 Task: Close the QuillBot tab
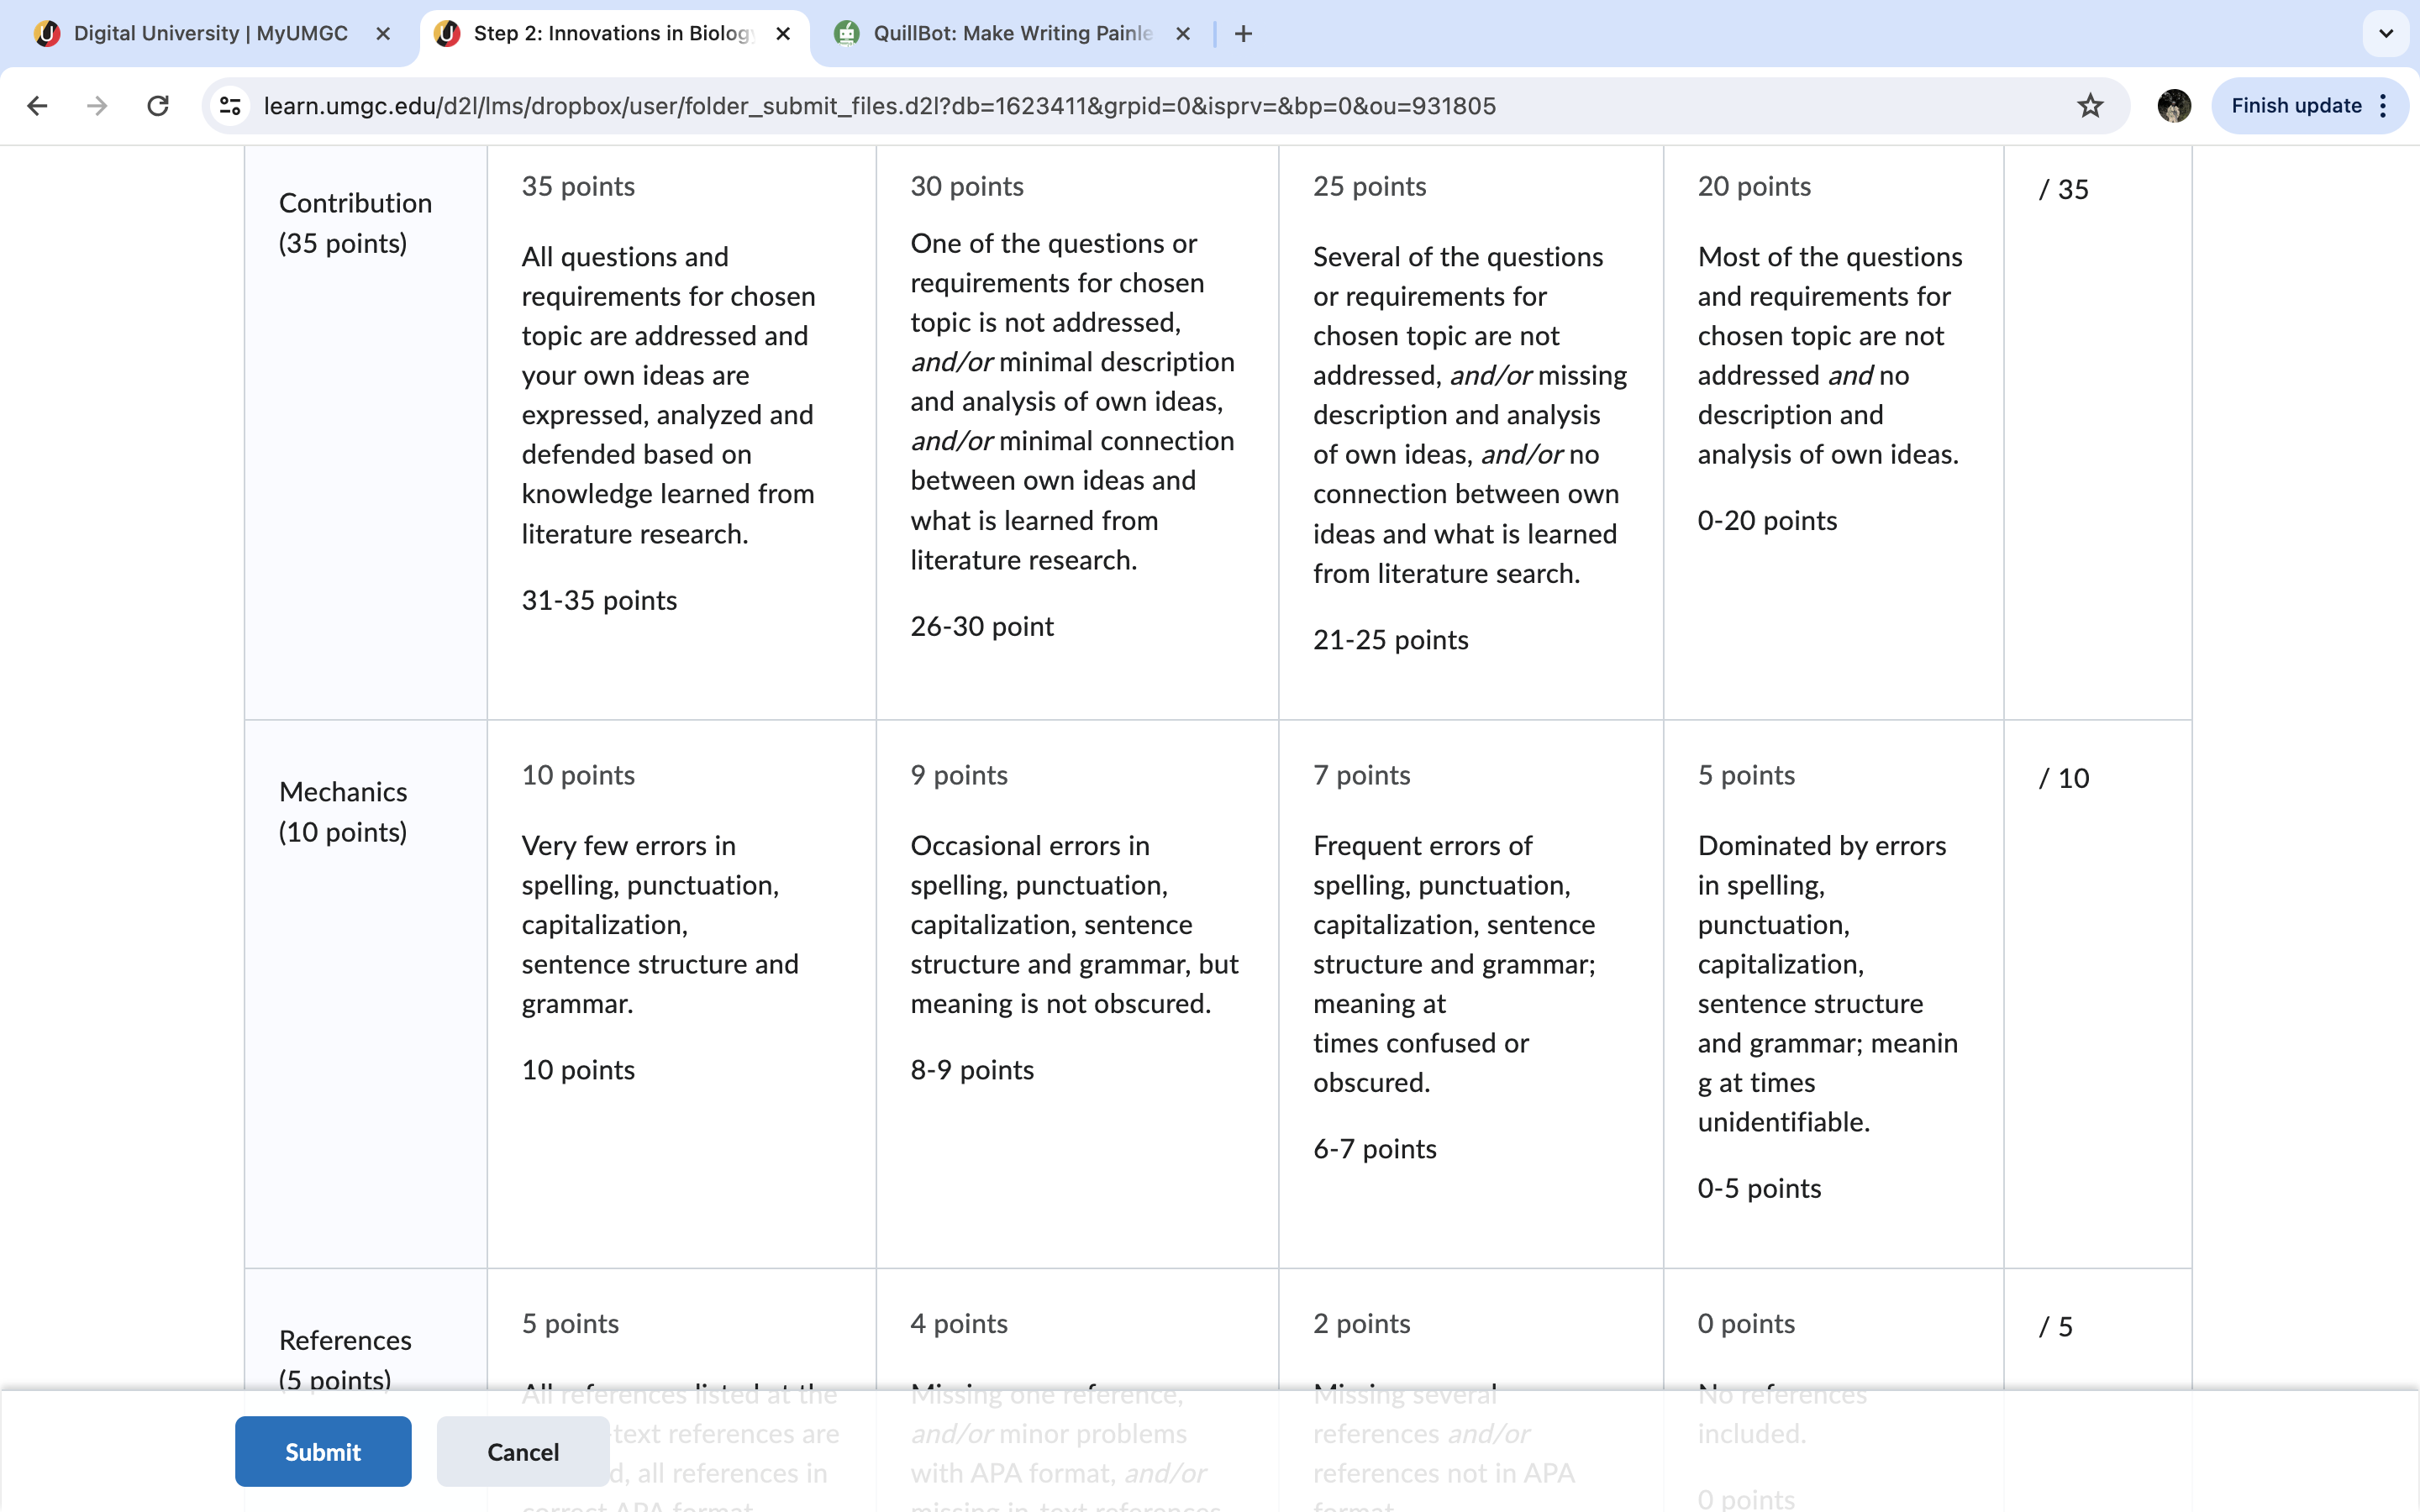coord(1183,34)
